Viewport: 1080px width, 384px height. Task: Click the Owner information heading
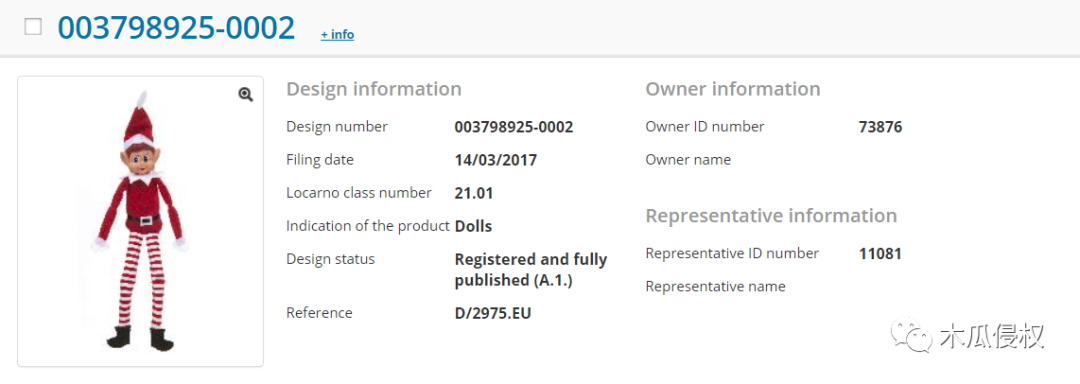733,89
